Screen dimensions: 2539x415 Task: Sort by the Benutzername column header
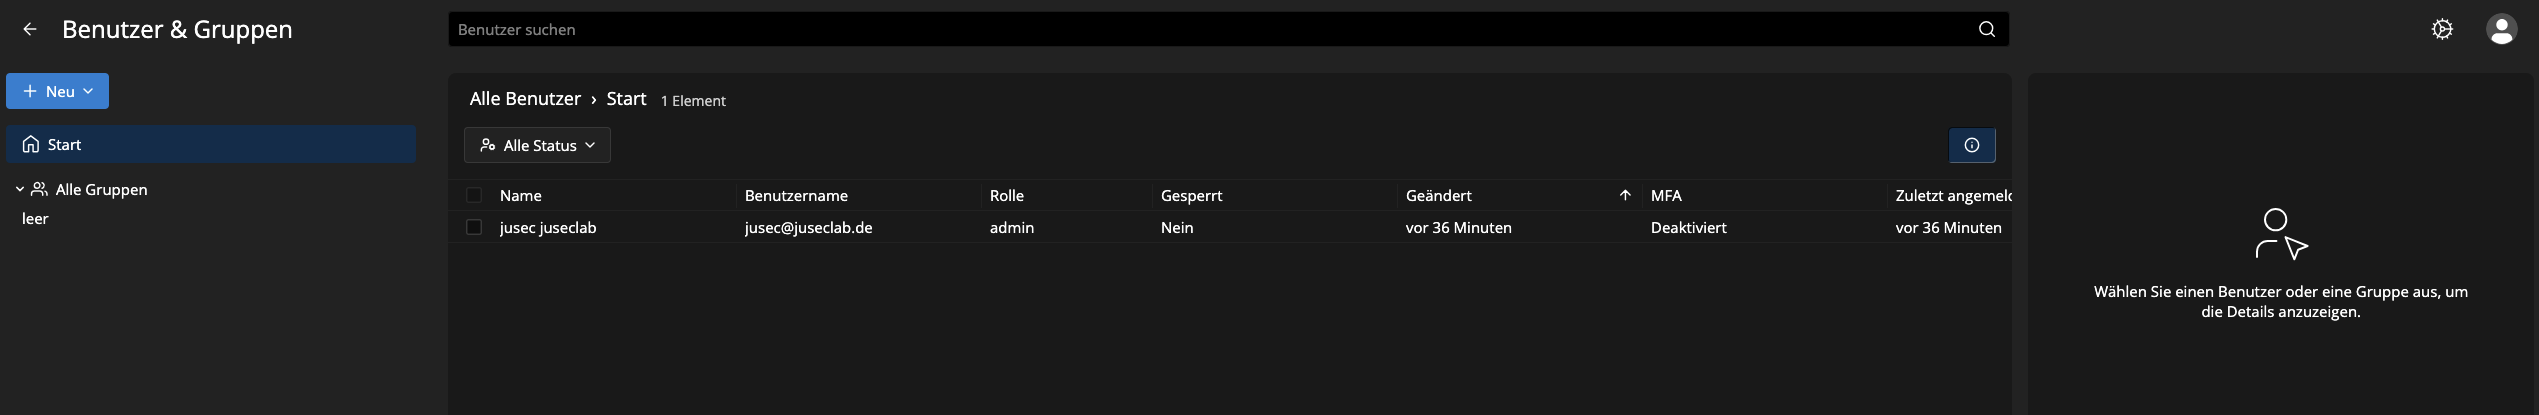pos(796,195)
